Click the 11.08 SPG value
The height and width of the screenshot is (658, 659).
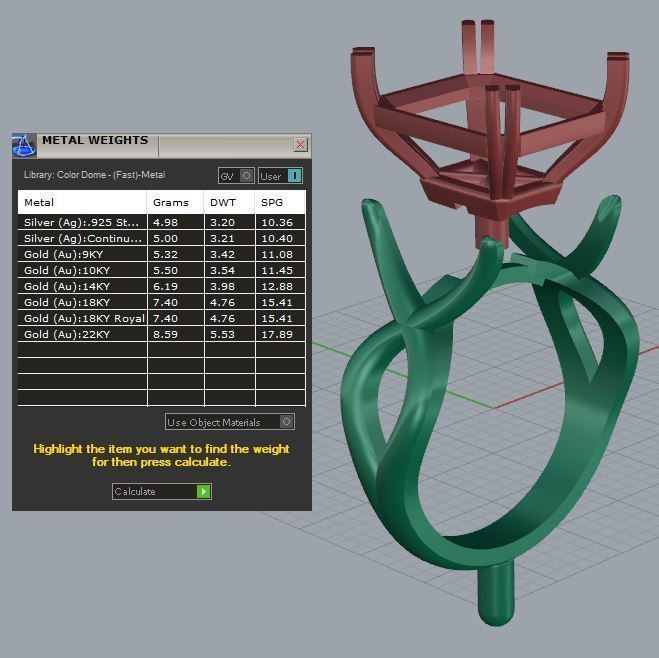tap(277, 254)
